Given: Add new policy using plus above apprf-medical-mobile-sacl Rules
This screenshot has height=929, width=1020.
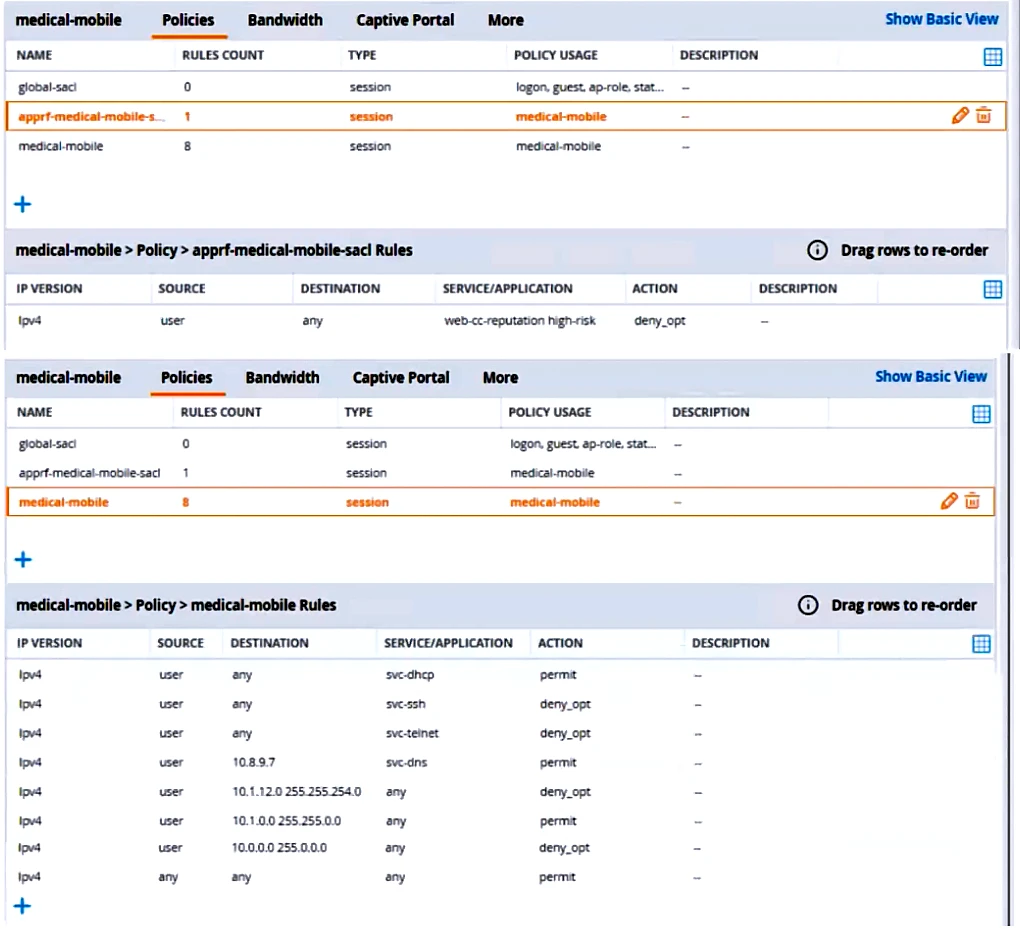Looking at the screenshot, I should click(22, 204).
